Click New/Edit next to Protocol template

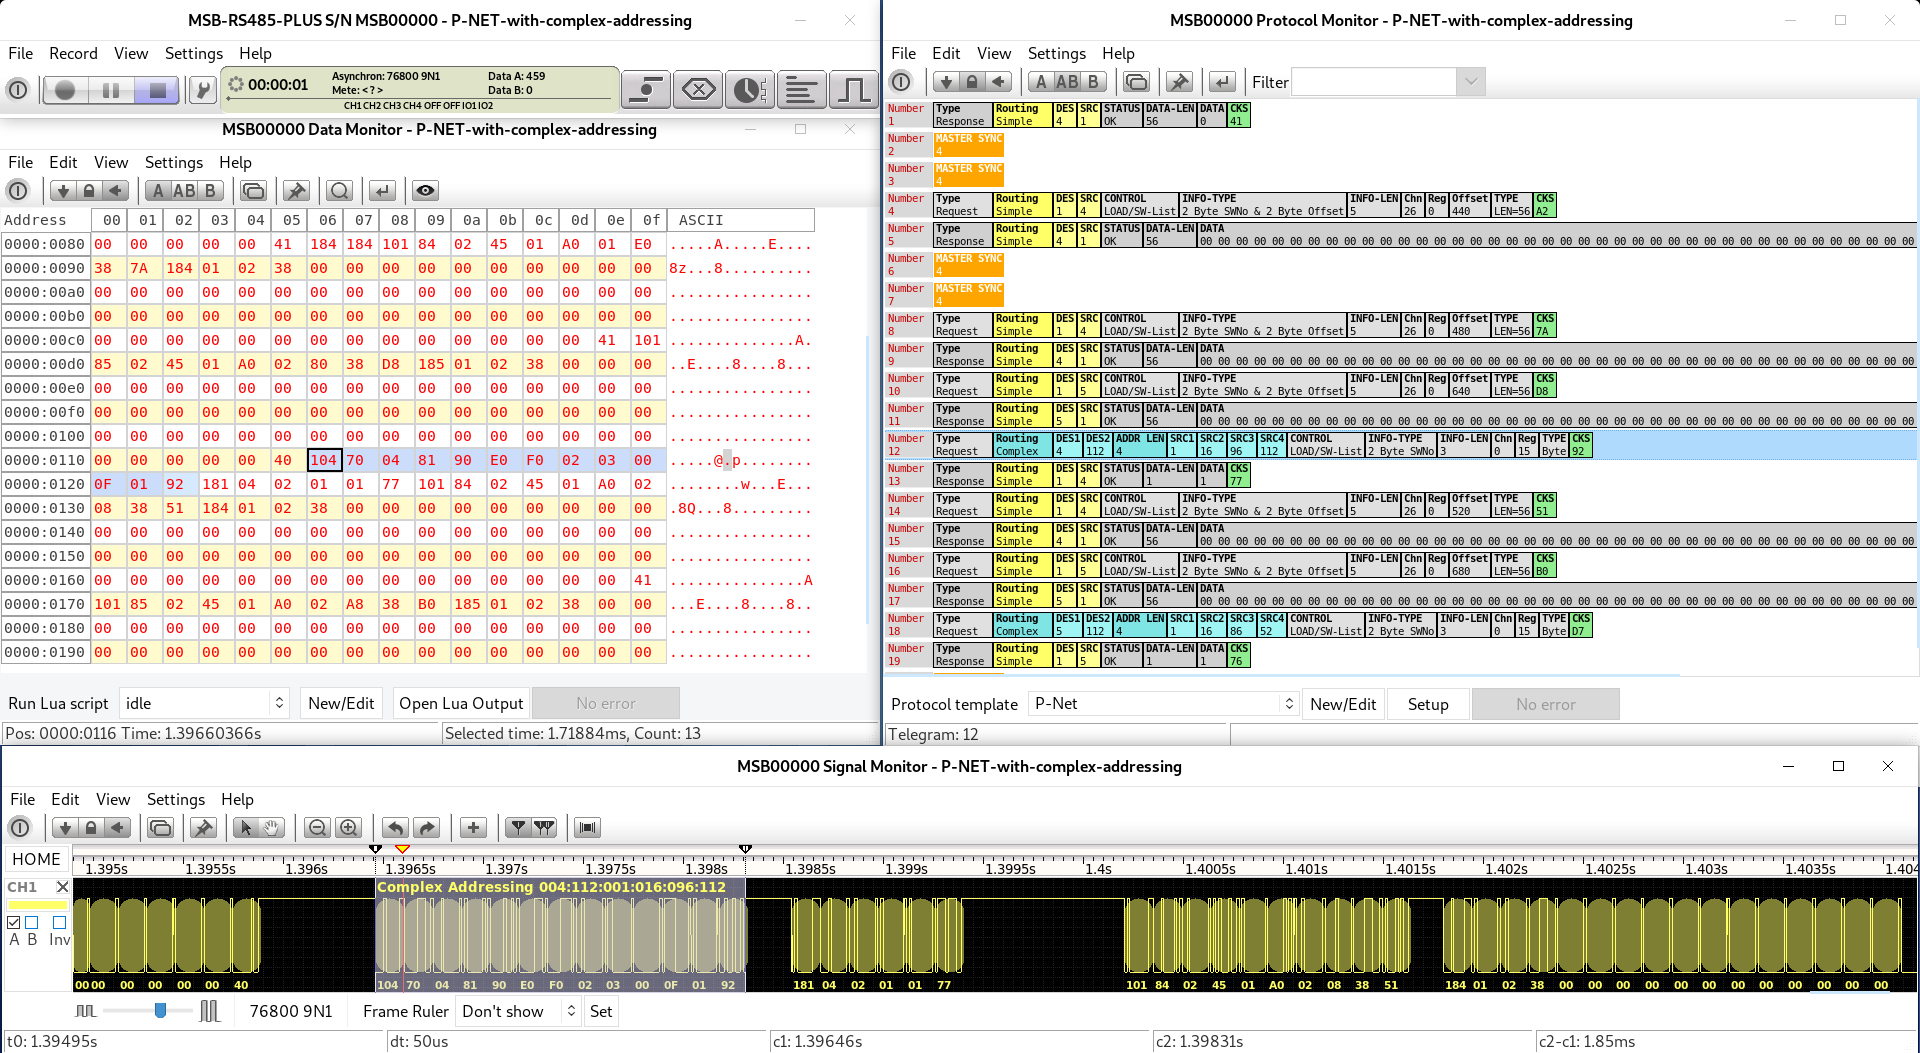tap(1343, 704)
